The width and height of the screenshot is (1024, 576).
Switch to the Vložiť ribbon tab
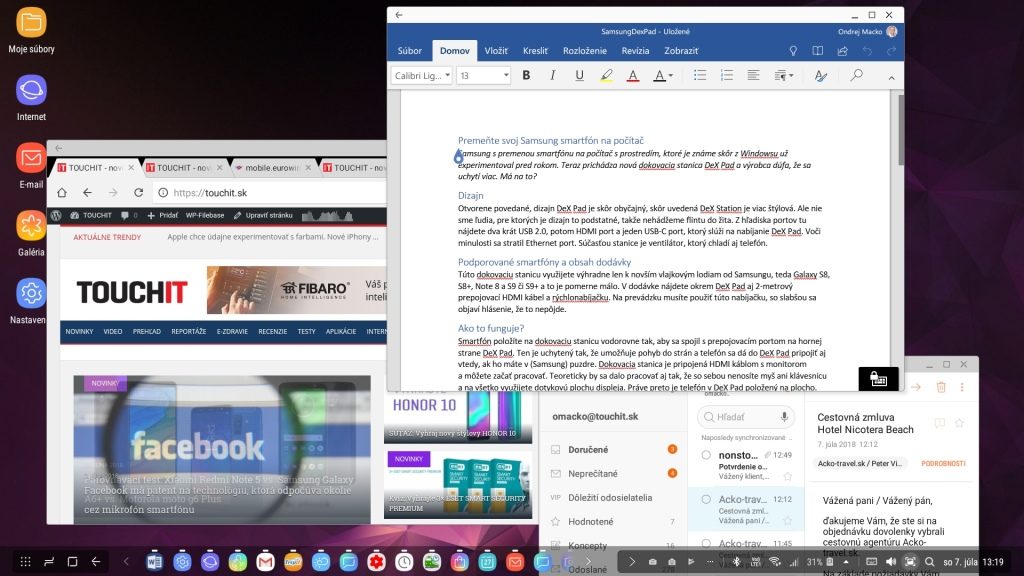pyautogui.click(x=496, y=50)
